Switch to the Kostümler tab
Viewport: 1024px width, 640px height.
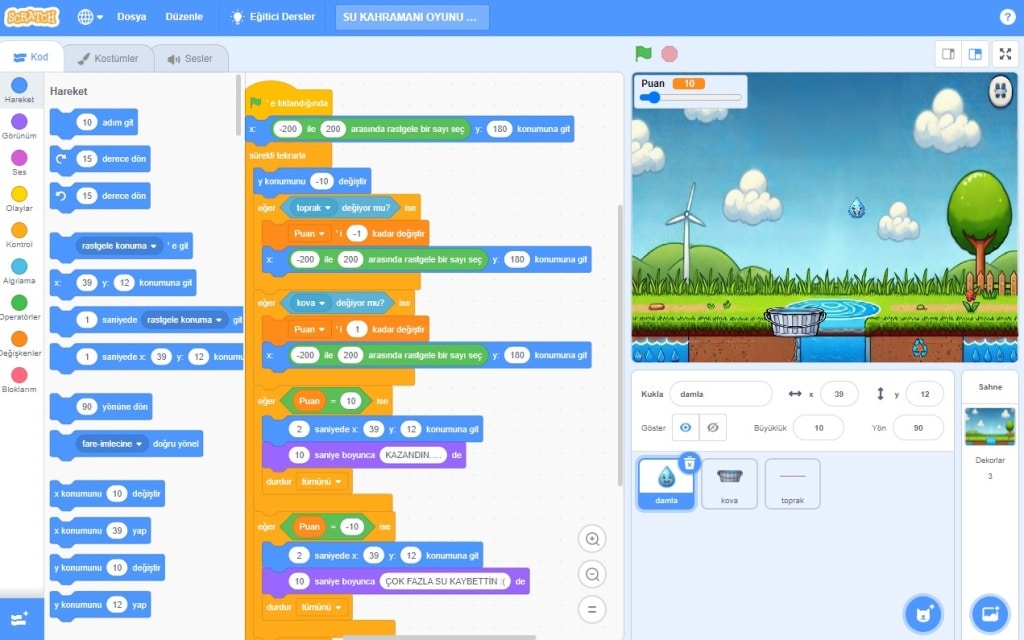(109, 58)
